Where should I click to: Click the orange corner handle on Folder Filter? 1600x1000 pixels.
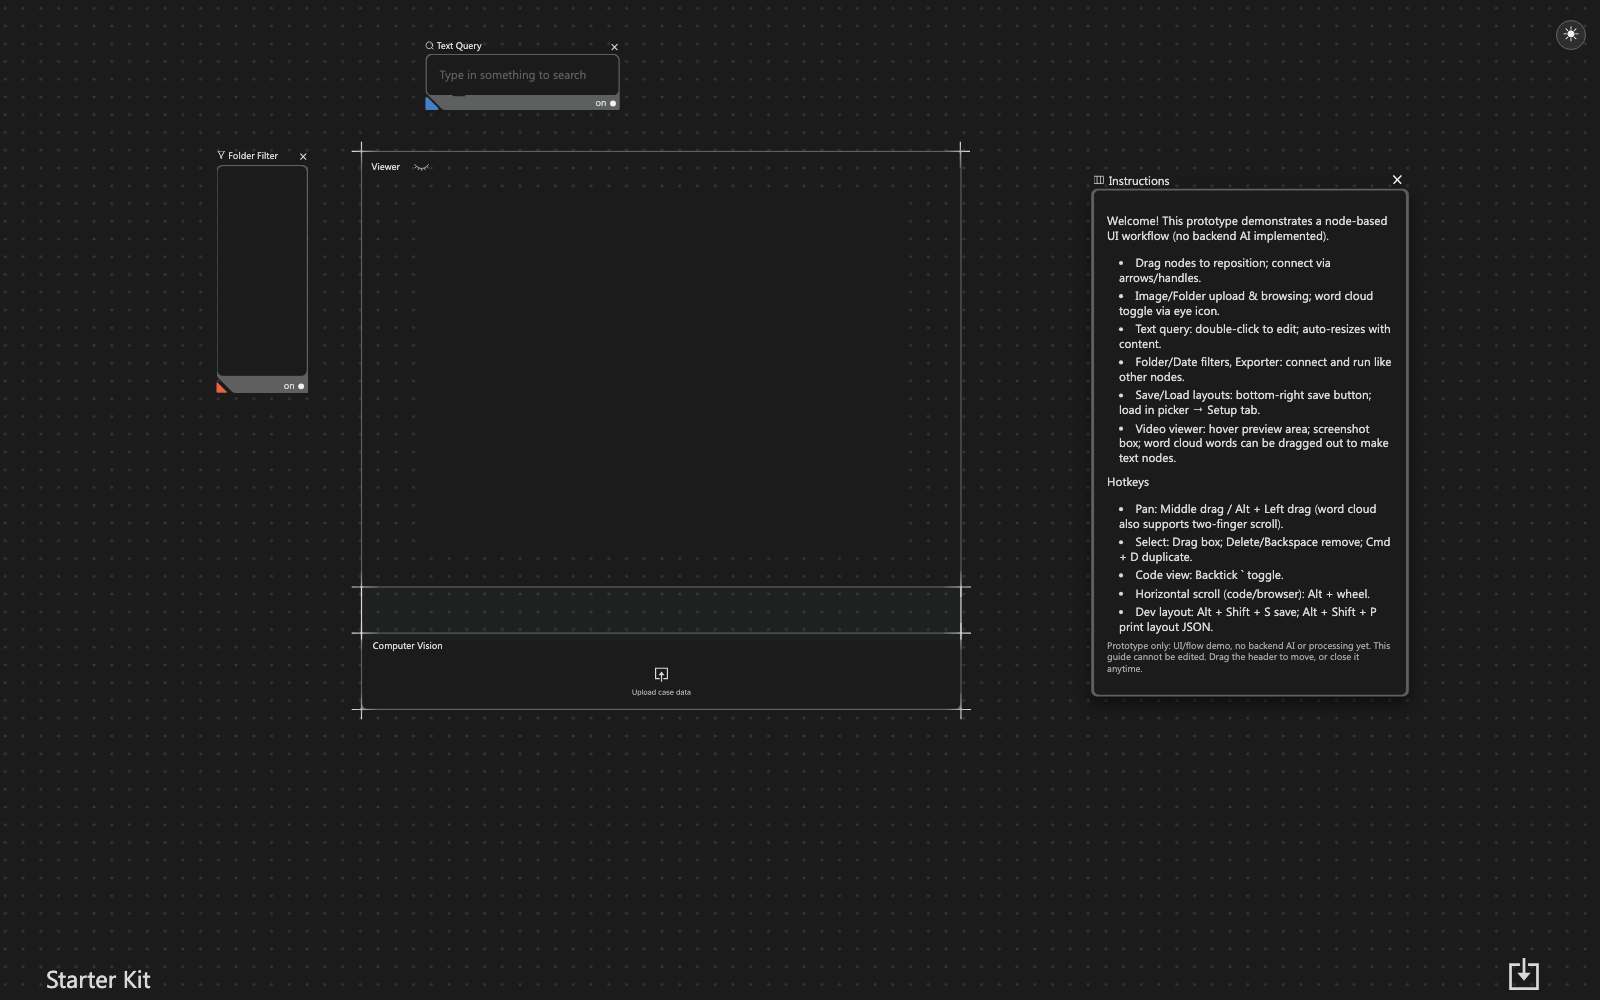(222, 388)
